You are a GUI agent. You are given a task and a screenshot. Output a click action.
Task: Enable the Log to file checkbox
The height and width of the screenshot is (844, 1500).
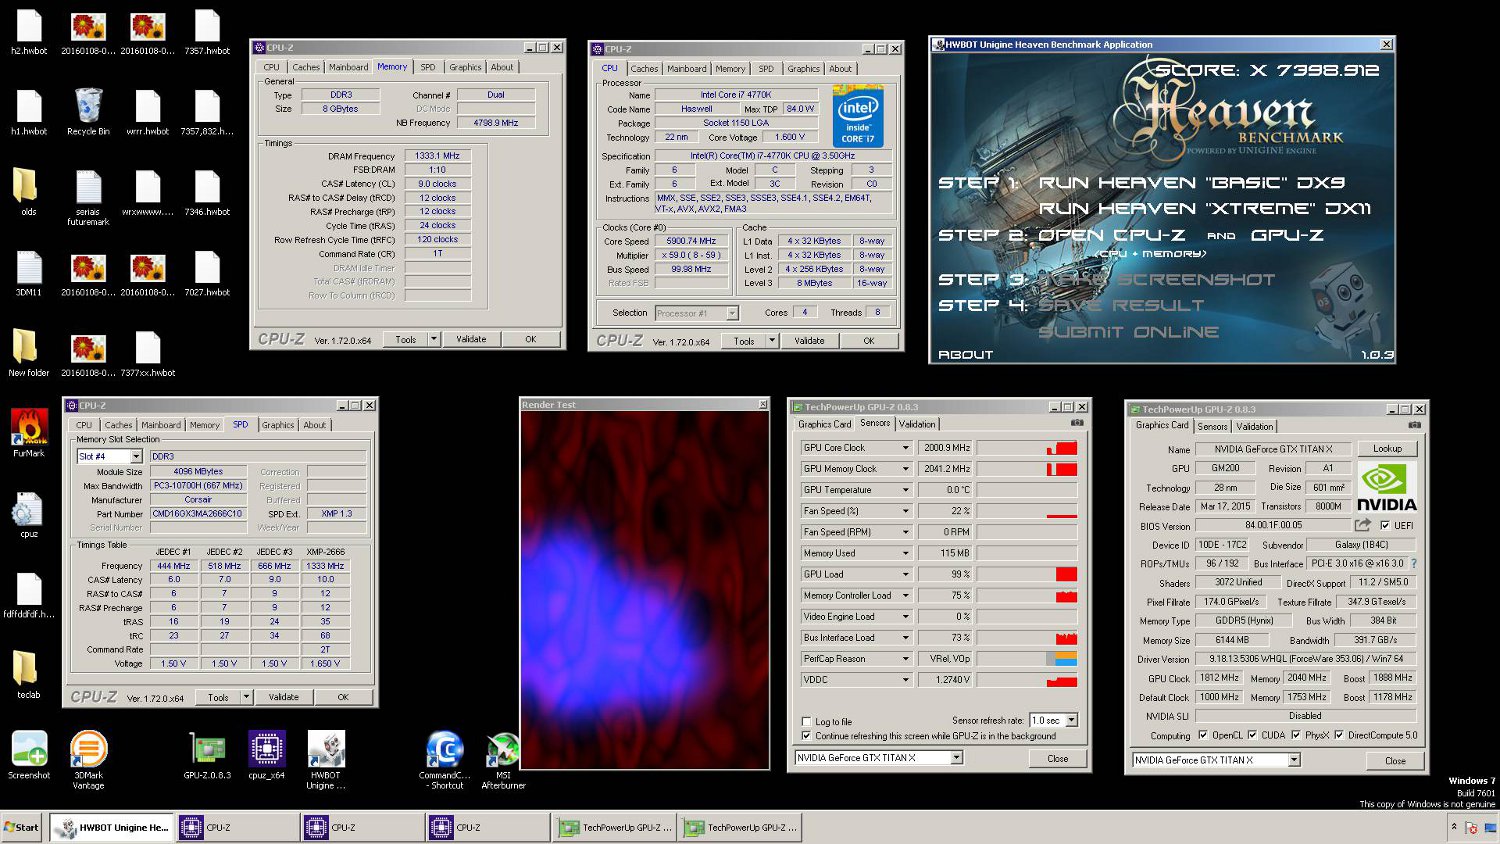click(806, 721)
